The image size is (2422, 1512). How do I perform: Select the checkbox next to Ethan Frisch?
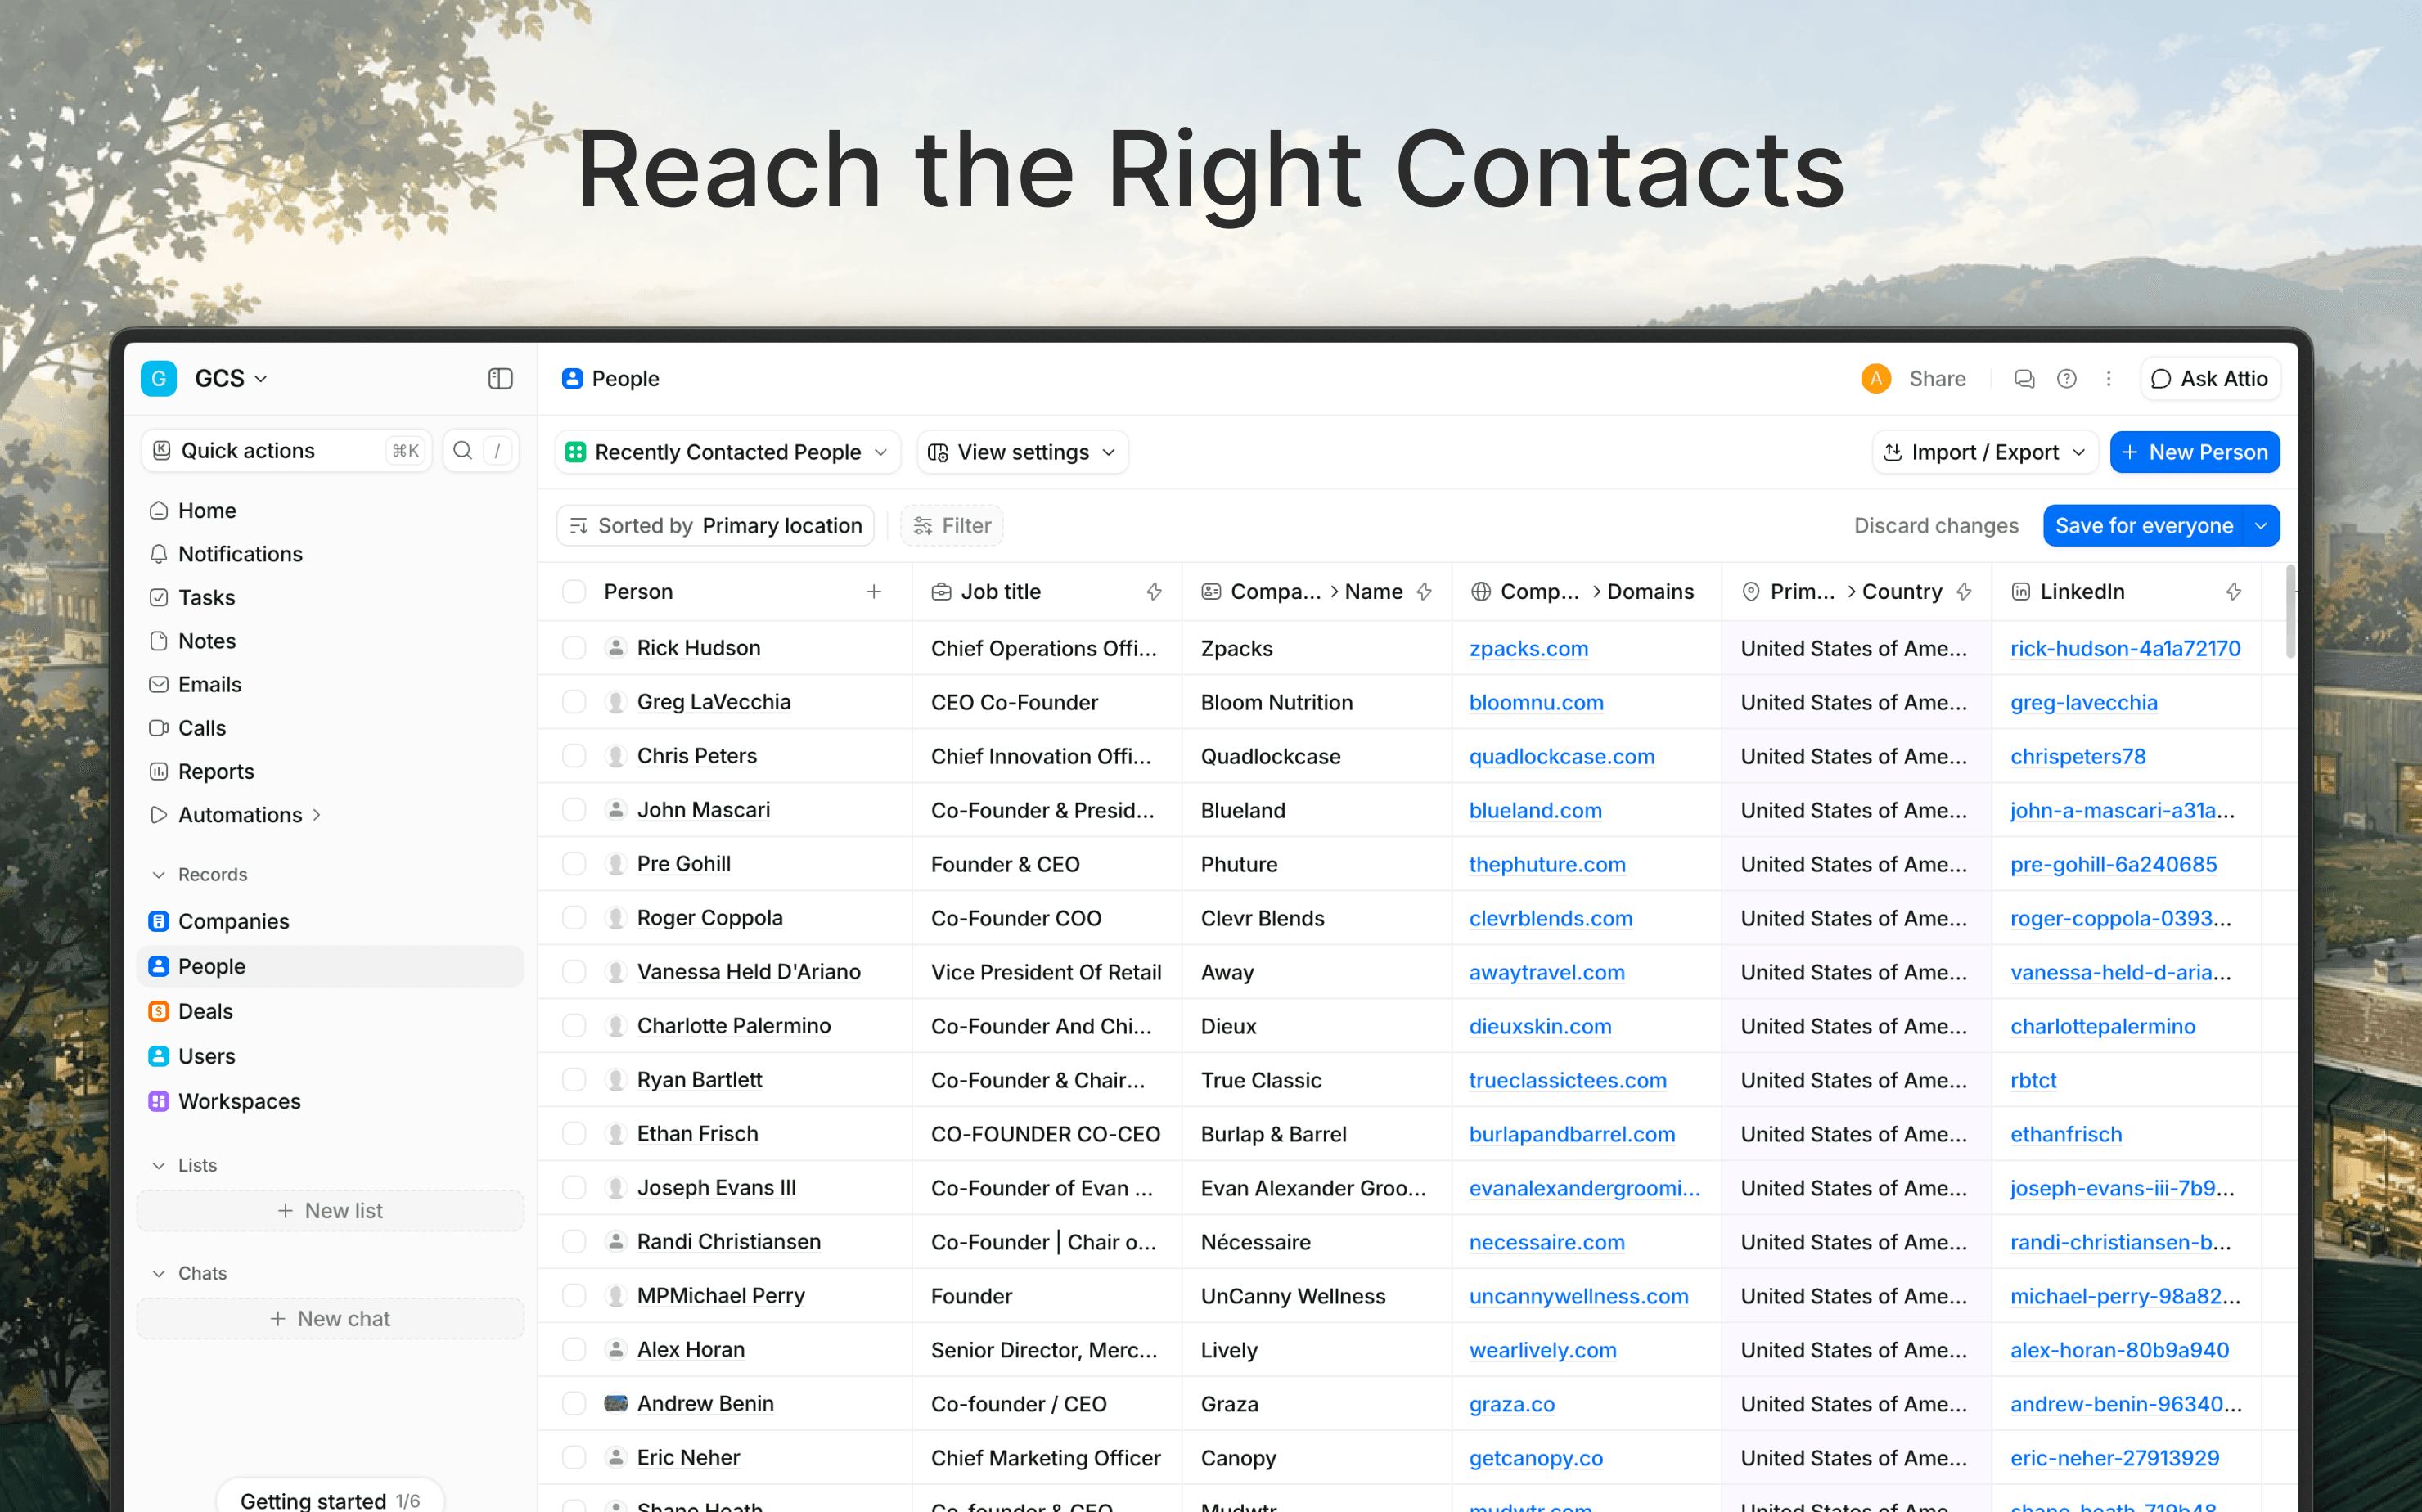[x=574, y=1133]
